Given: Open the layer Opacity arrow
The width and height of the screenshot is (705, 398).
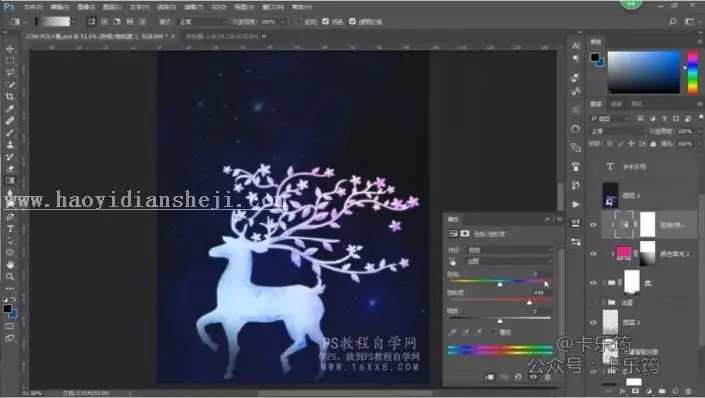Looking at the screenshot, I should tap(699, 131).
